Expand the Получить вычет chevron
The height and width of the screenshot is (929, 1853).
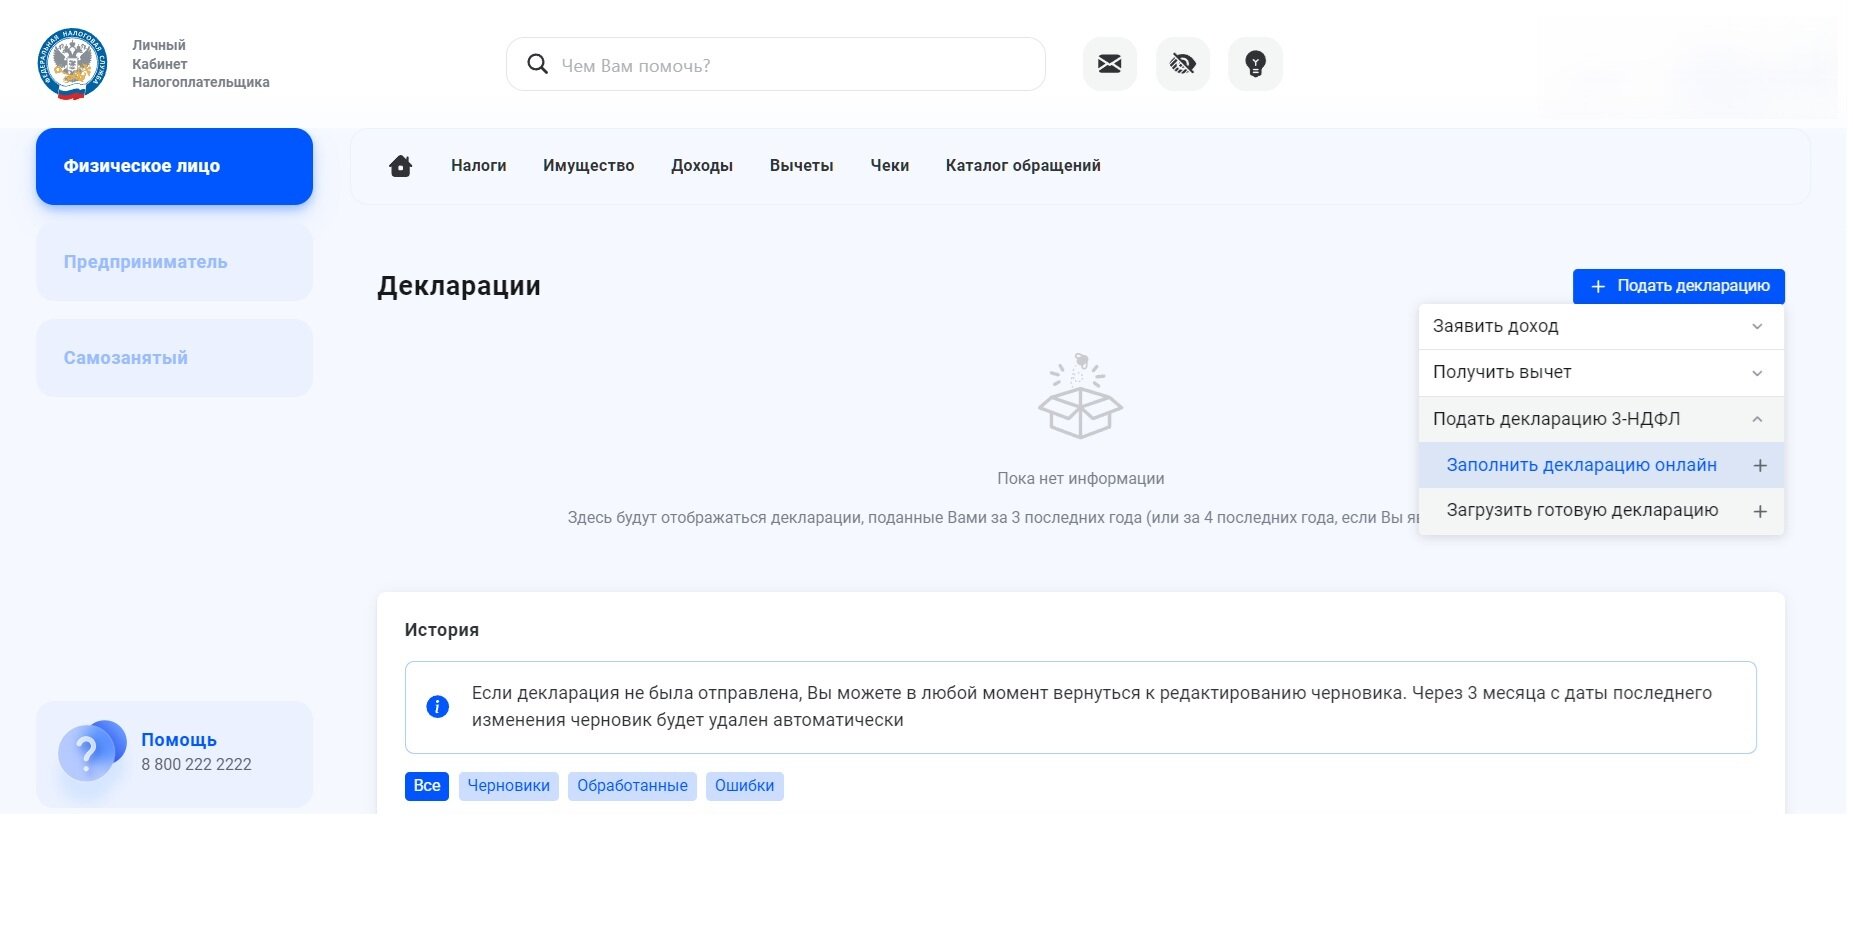[x=1757, y=373]
